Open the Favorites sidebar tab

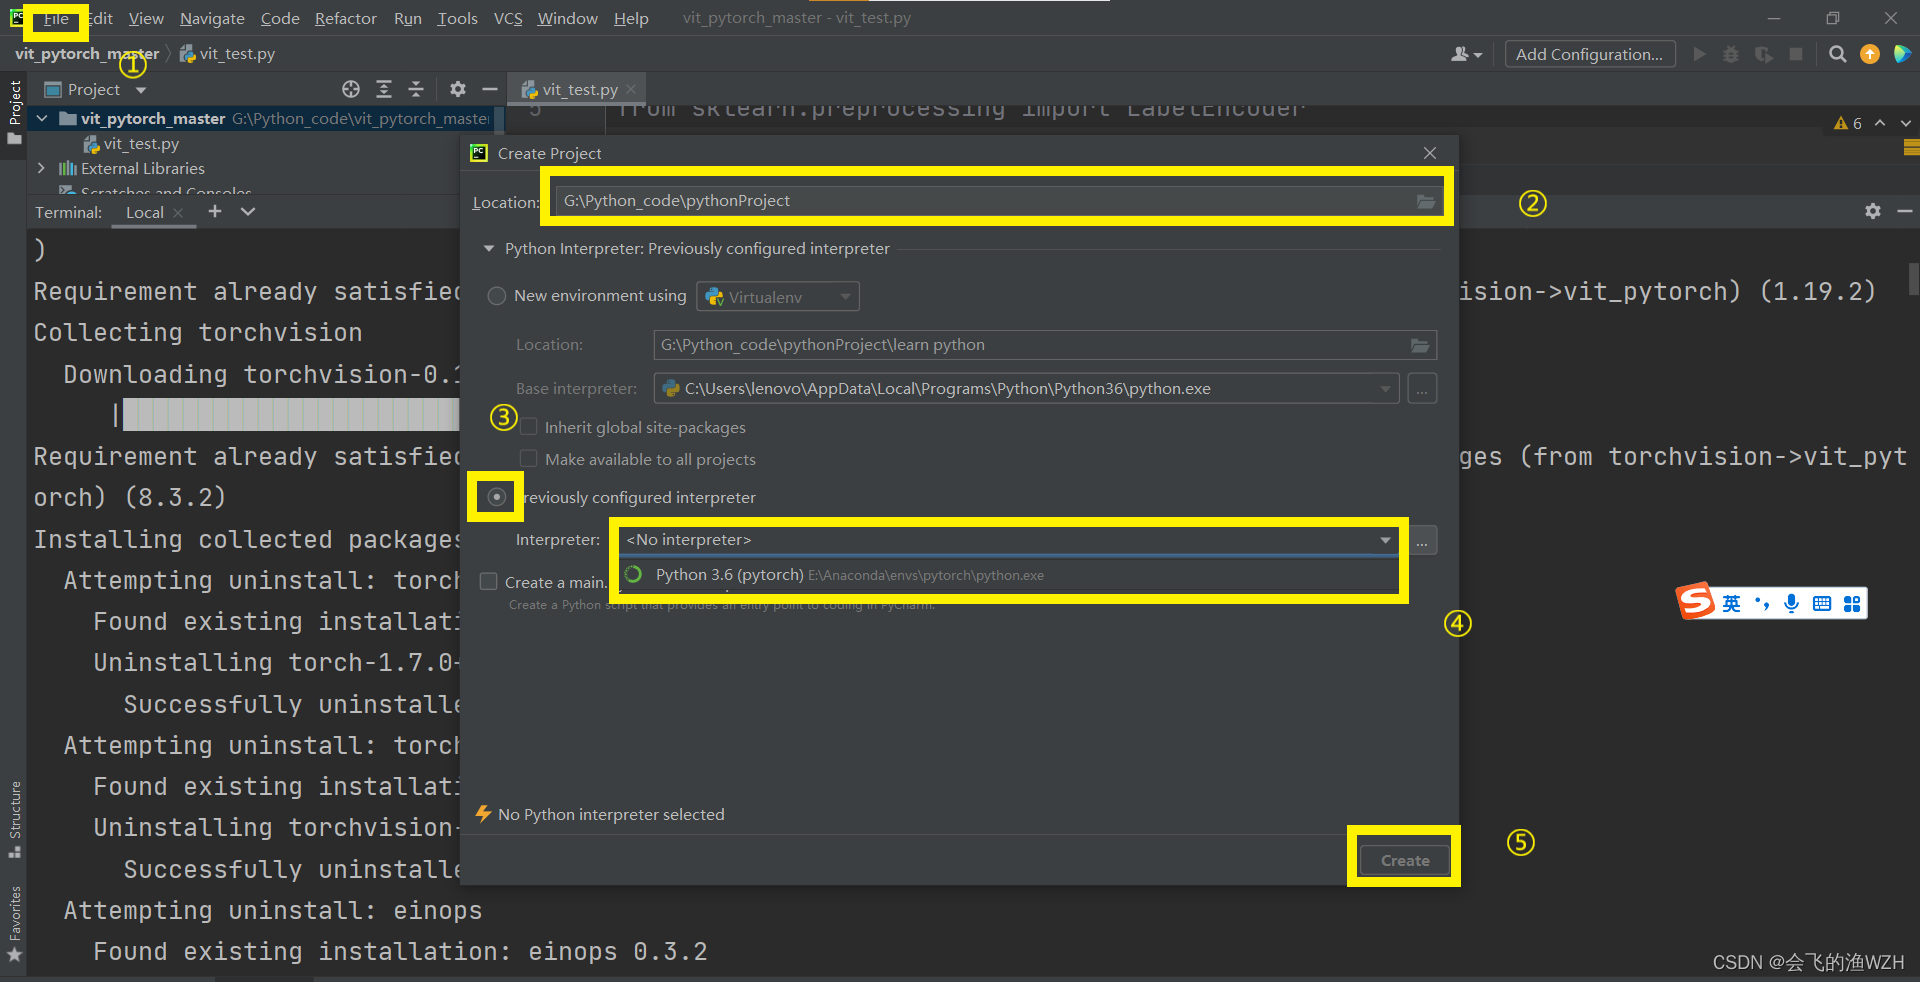pyautogui.click(x=15, y=923)
